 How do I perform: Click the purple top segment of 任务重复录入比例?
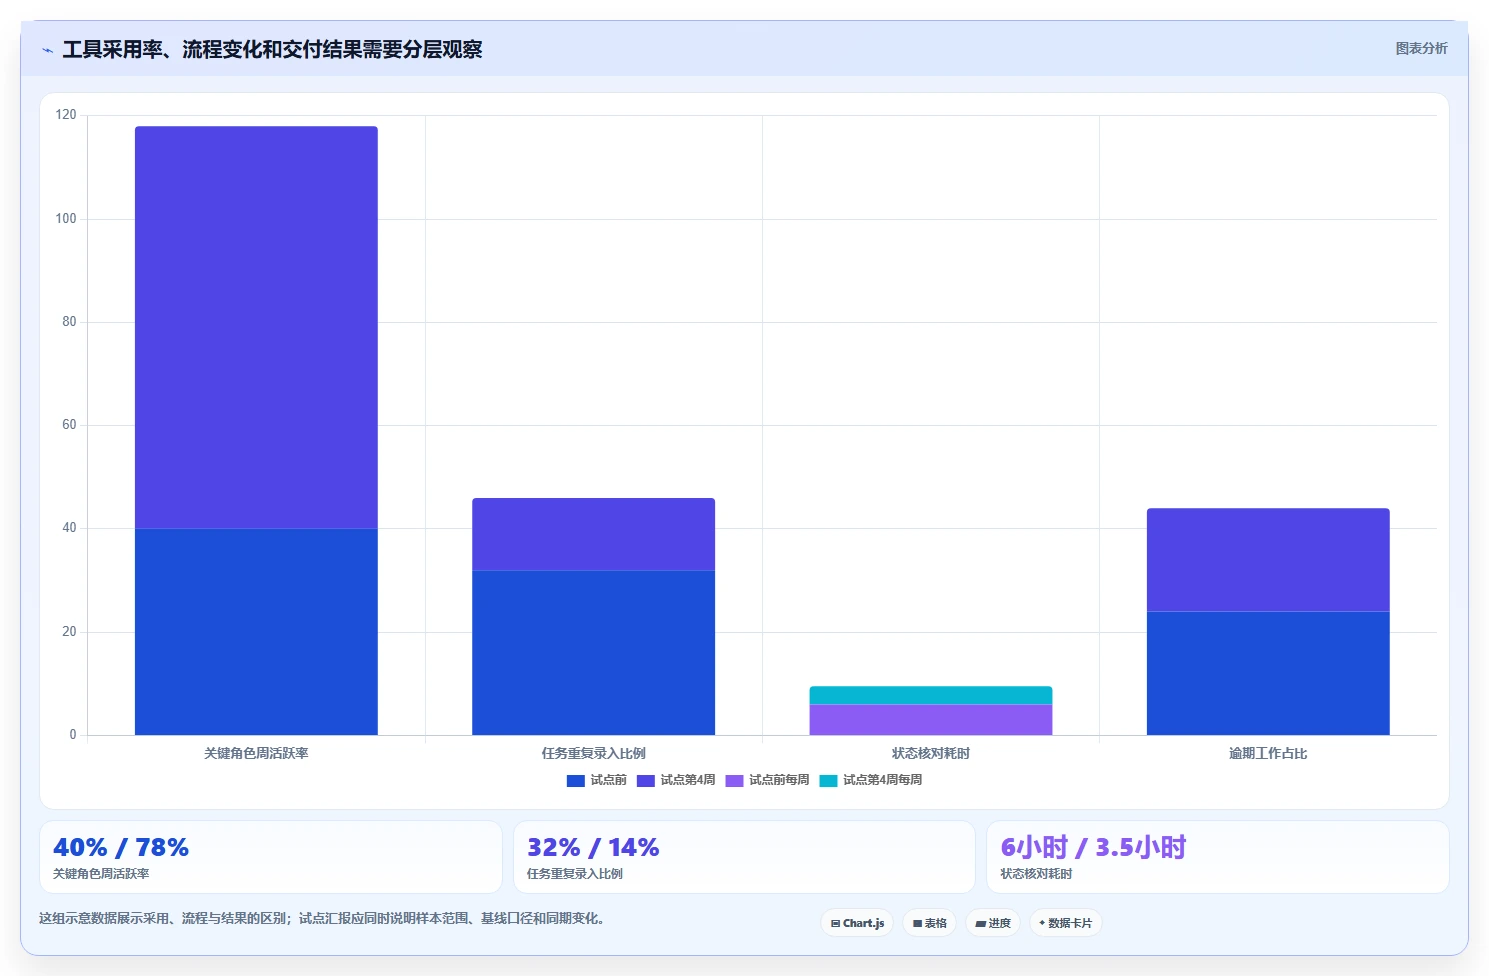[593, 534]
